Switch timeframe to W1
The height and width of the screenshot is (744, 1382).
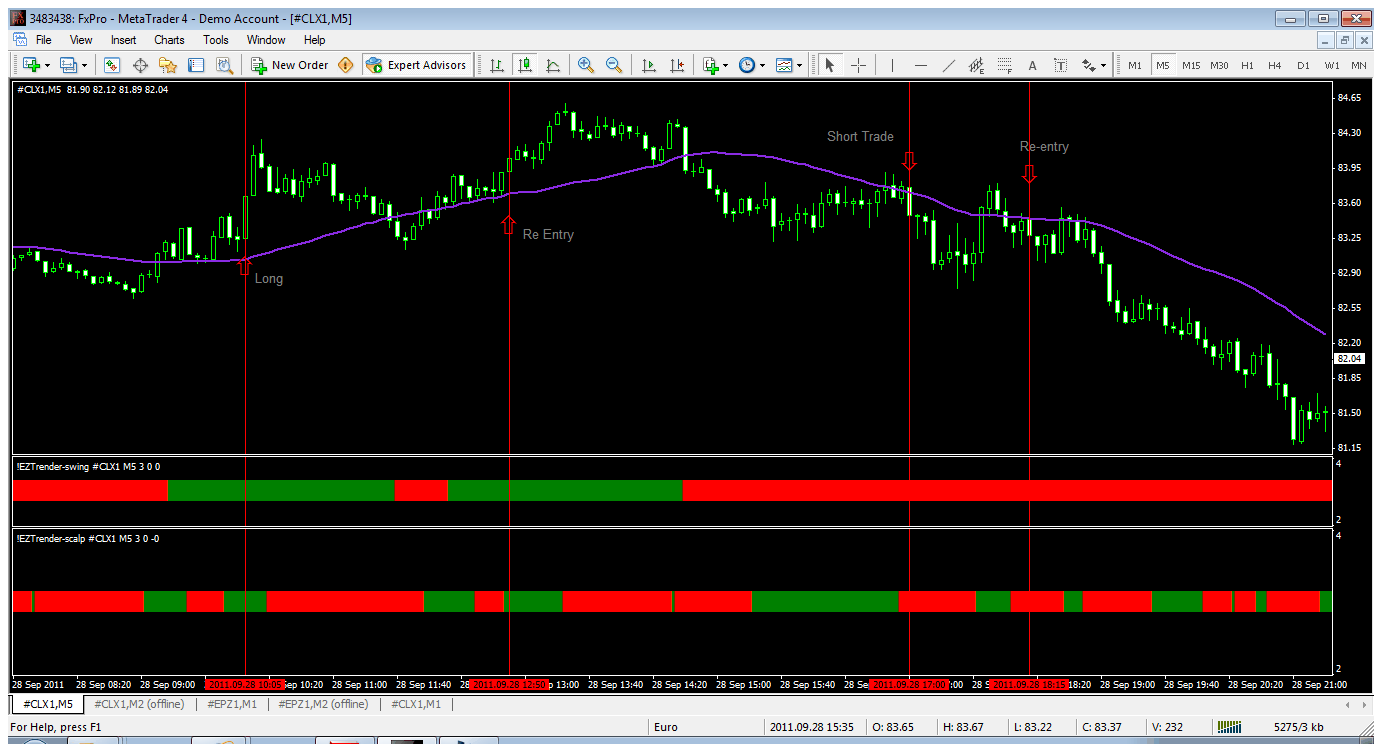[1332, 65]
